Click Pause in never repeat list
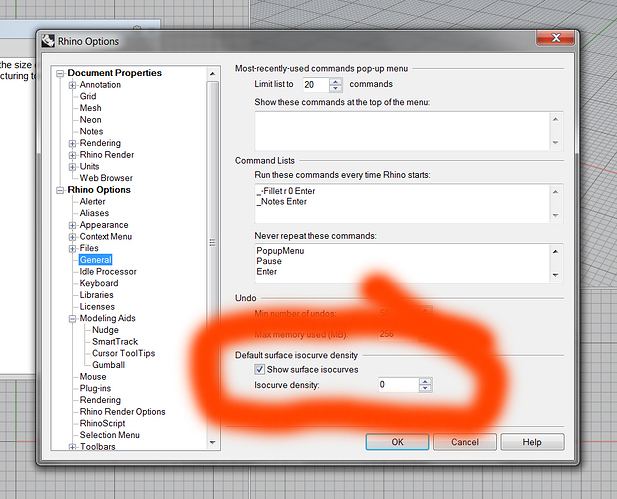The image size is (617, 499). 269,261
